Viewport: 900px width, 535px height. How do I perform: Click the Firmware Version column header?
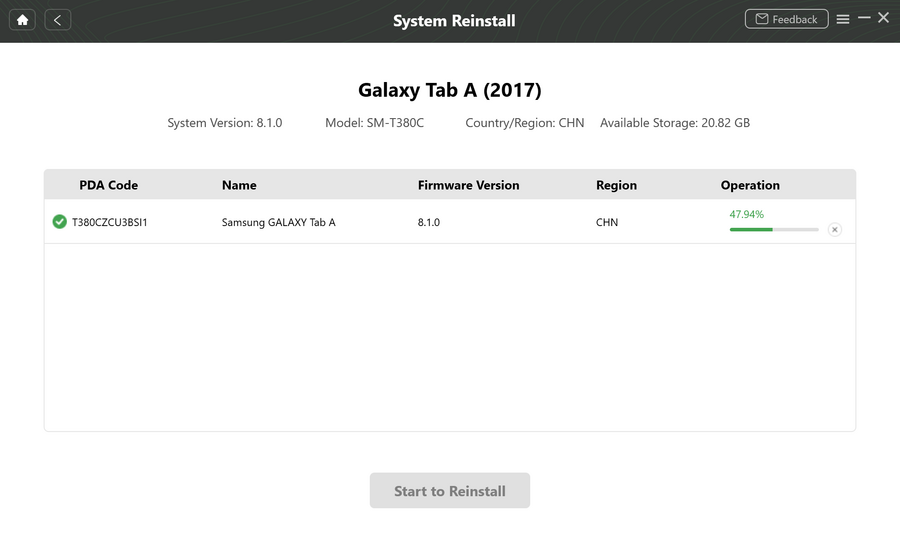468,185
